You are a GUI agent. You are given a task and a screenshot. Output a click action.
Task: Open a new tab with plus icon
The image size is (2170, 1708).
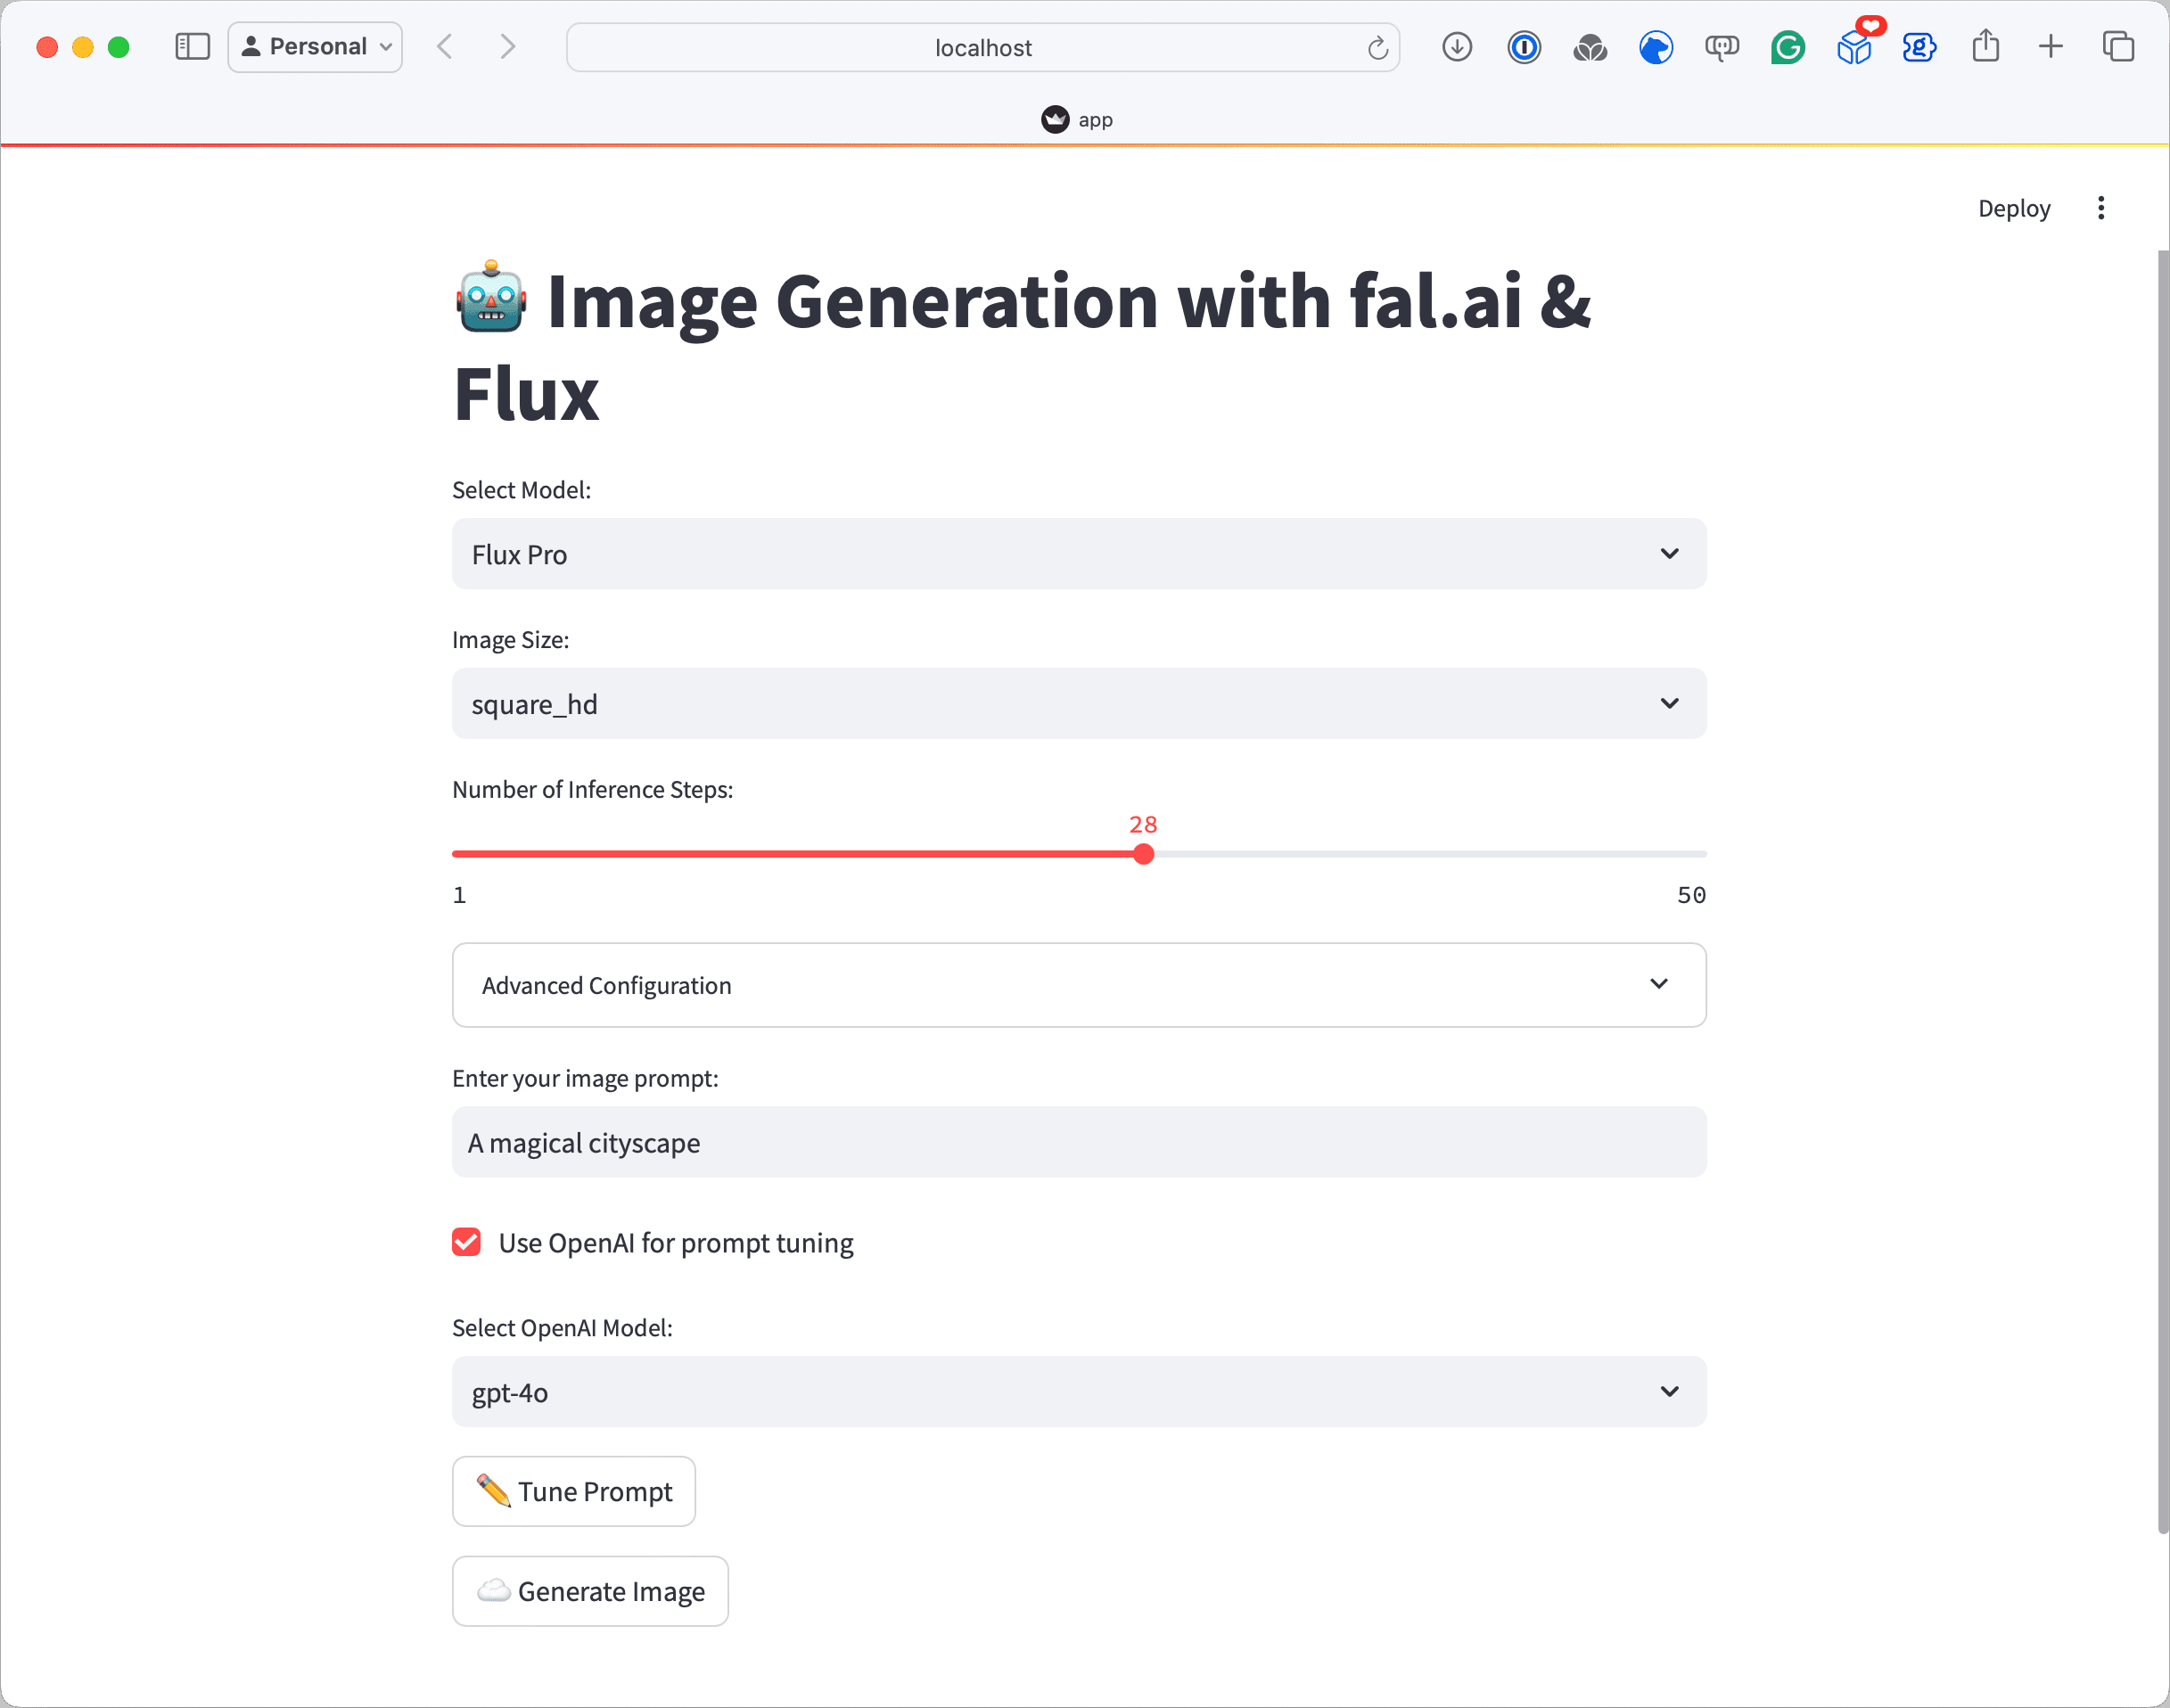click(x=2050, y=47)
